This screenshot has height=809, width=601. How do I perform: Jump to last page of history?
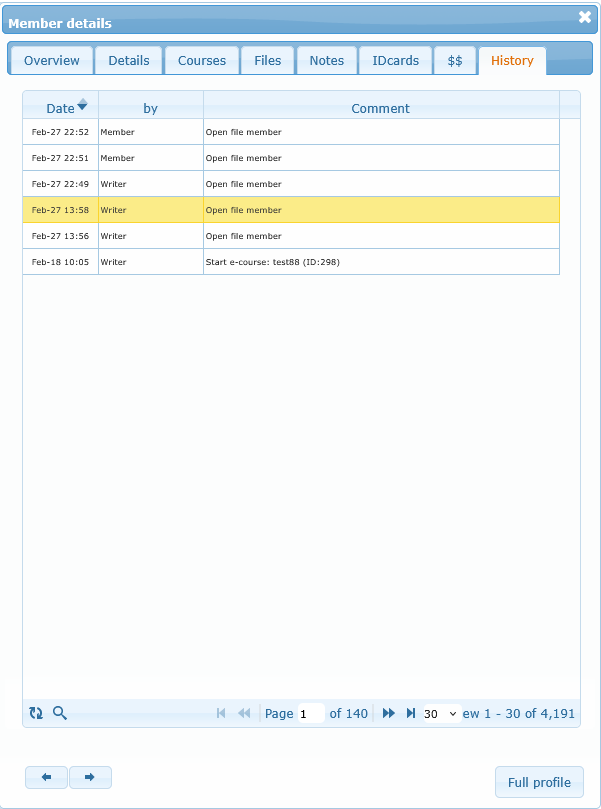tap(411, 713)
